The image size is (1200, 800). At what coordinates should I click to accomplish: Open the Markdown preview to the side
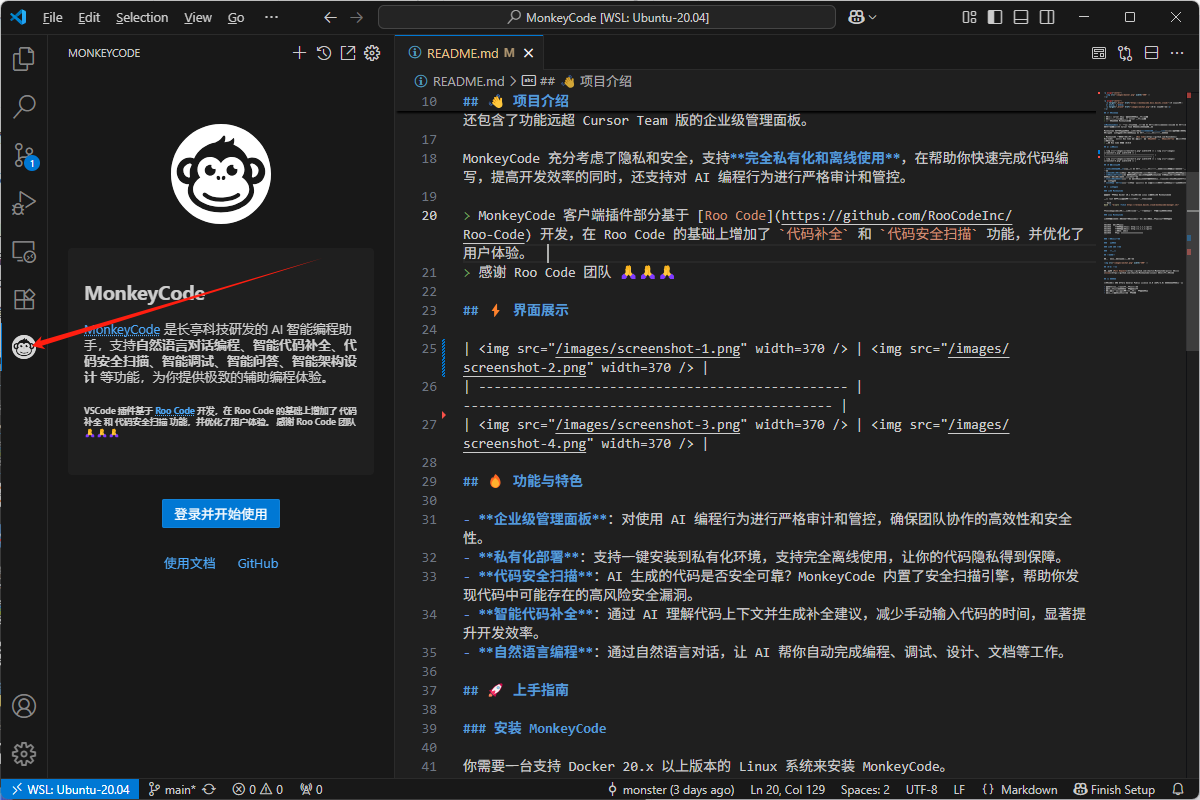tap(1098, 53)
